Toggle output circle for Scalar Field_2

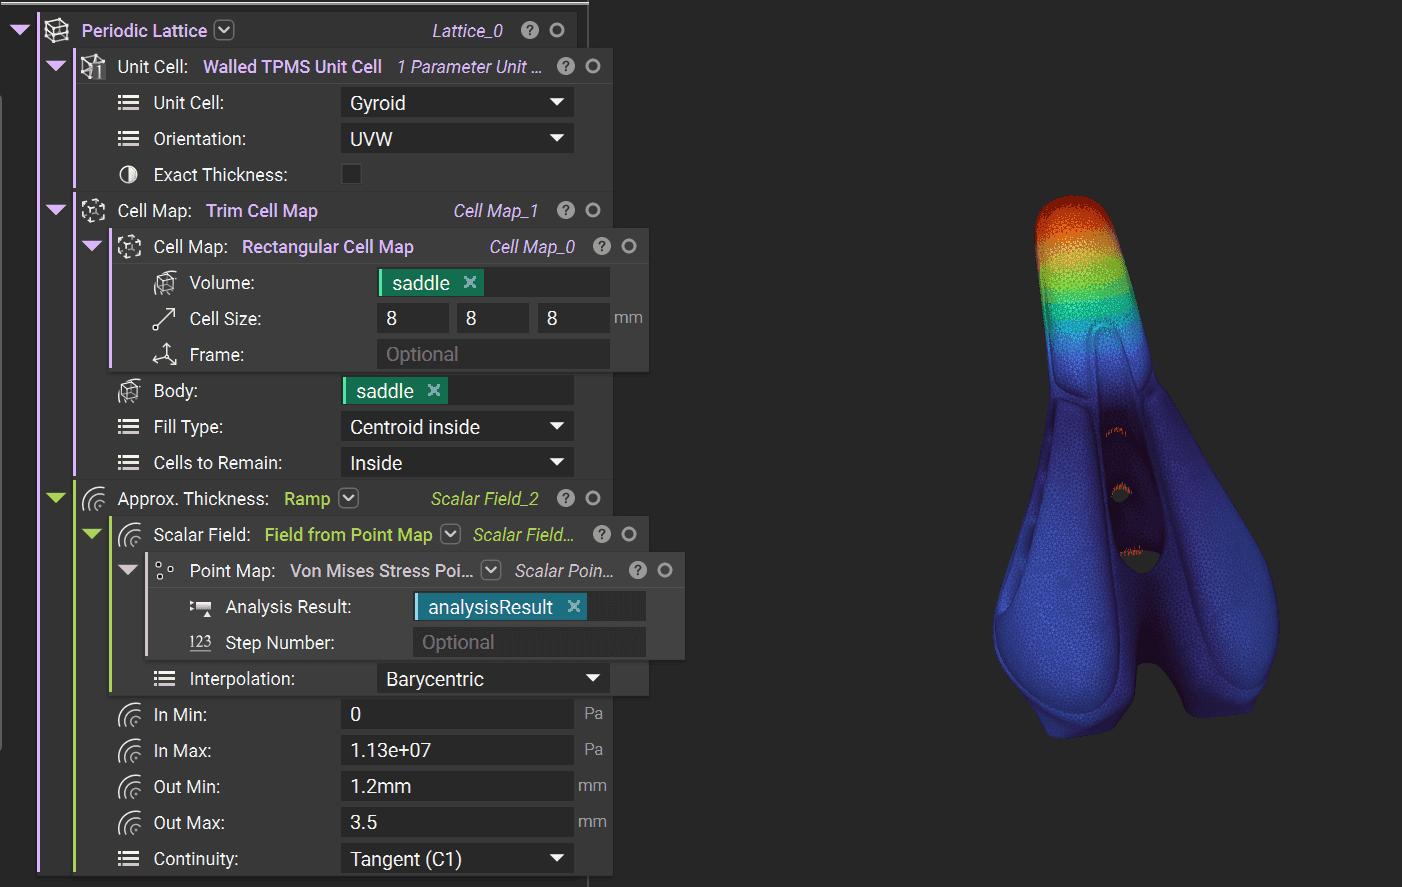point(593,498)
